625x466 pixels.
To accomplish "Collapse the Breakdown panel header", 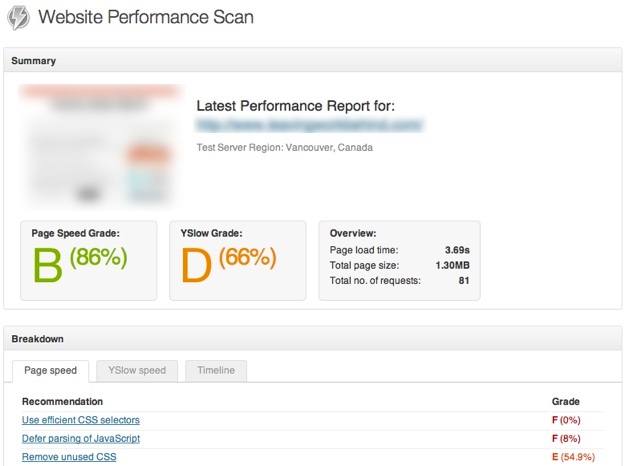I will (312, 339).
